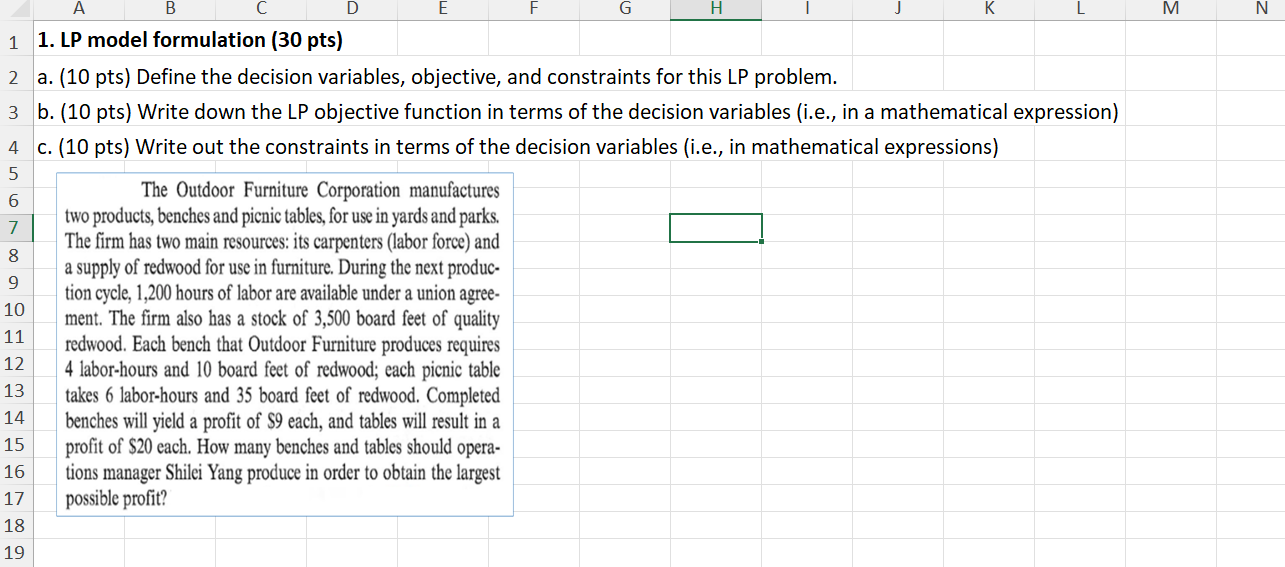Click 'a. (10 pts) Define the decision variables' cell
This screenshot has width=1285, height=567.
pyautogui.click(x=437, y=77)
